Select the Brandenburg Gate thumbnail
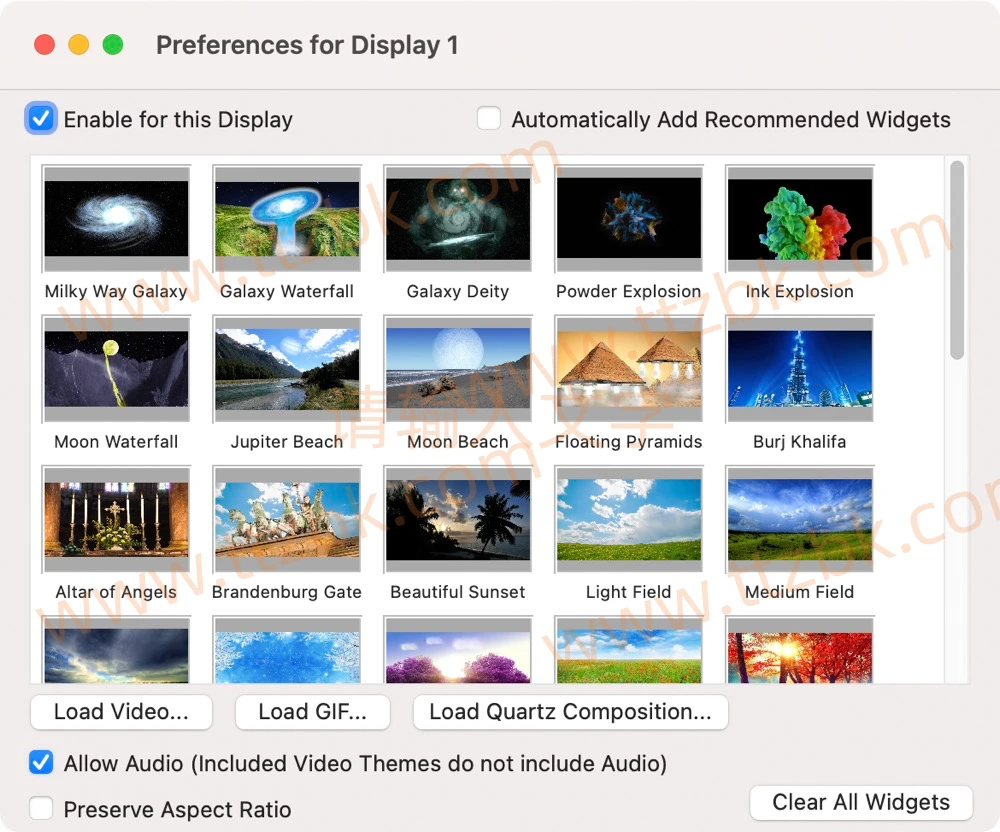Viewport: 1000px width, 832px height. (x=287, y=519)
